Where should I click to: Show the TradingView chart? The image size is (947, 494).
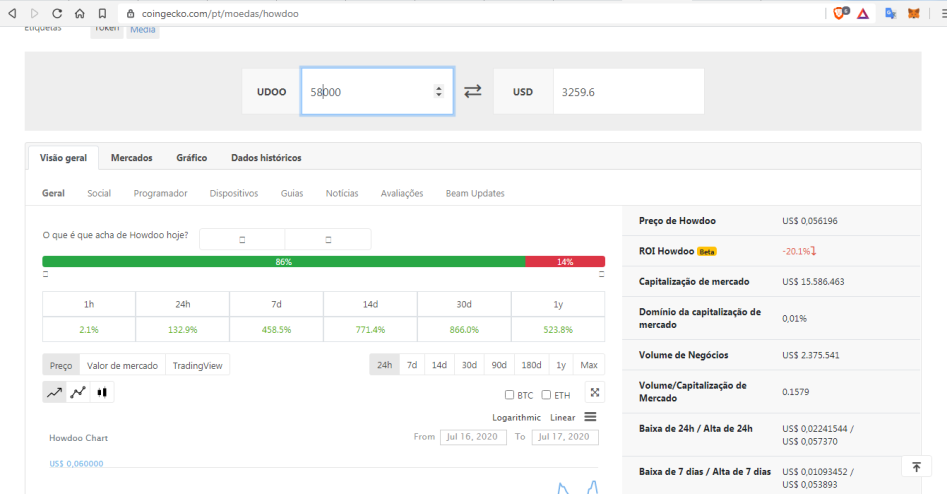197,365
